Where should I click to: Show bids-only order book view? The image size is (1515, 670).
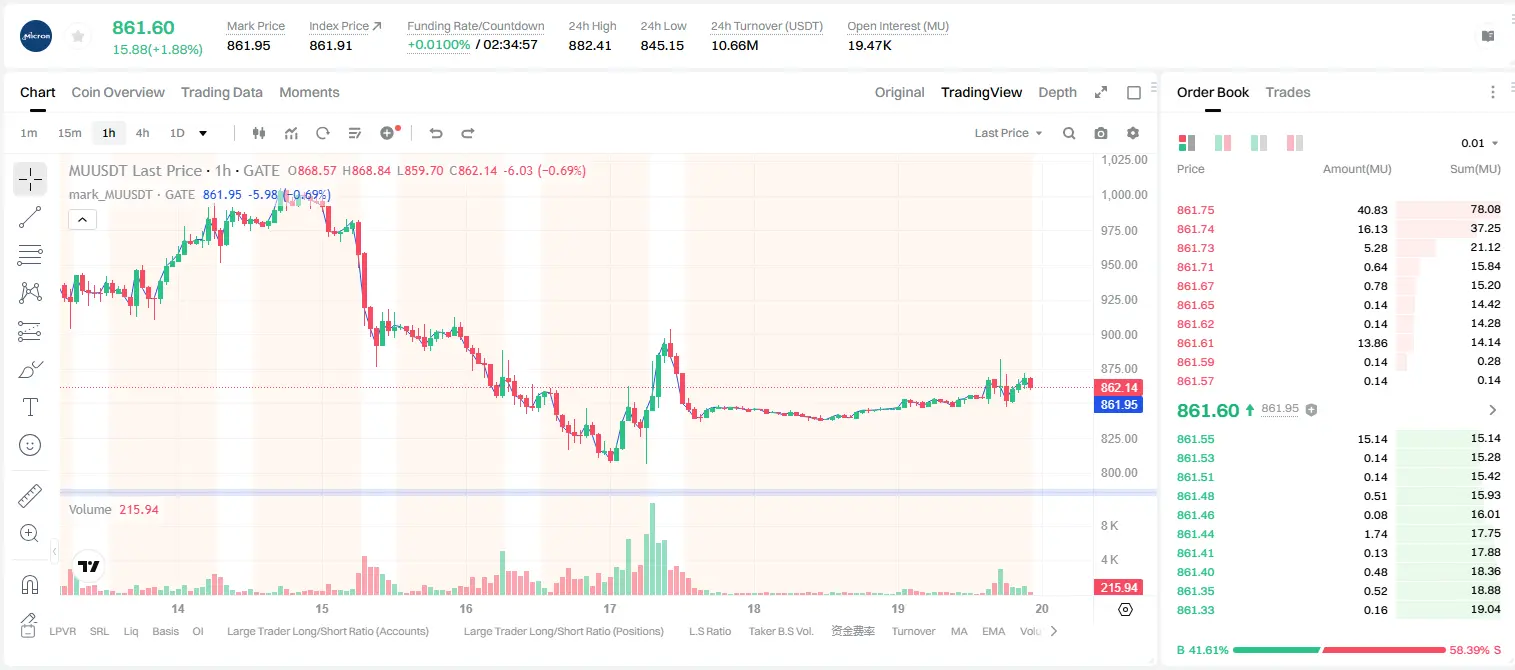[x=1259, y=143]
